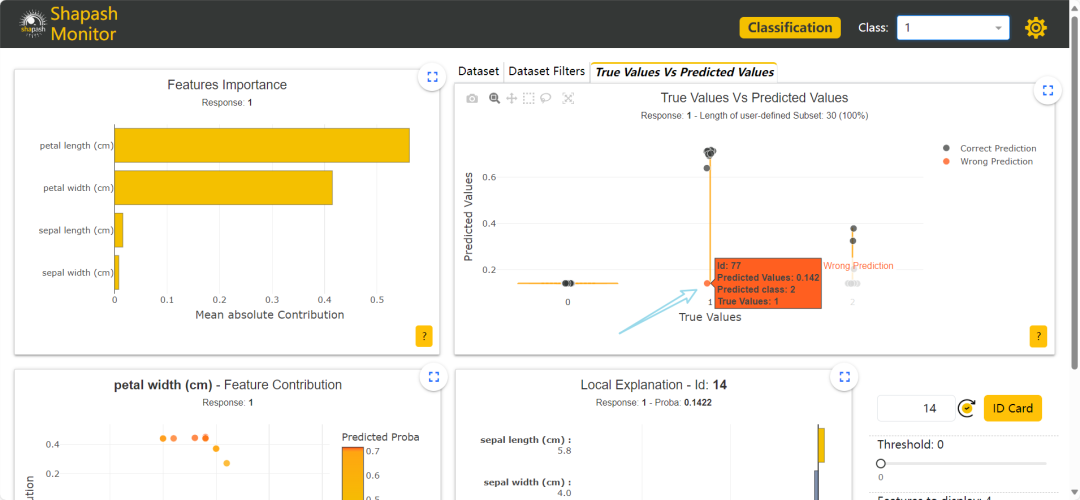Screen dimensions: 1080x500
Task: Click the petal width (cm) importance bar
Action: 223,187
